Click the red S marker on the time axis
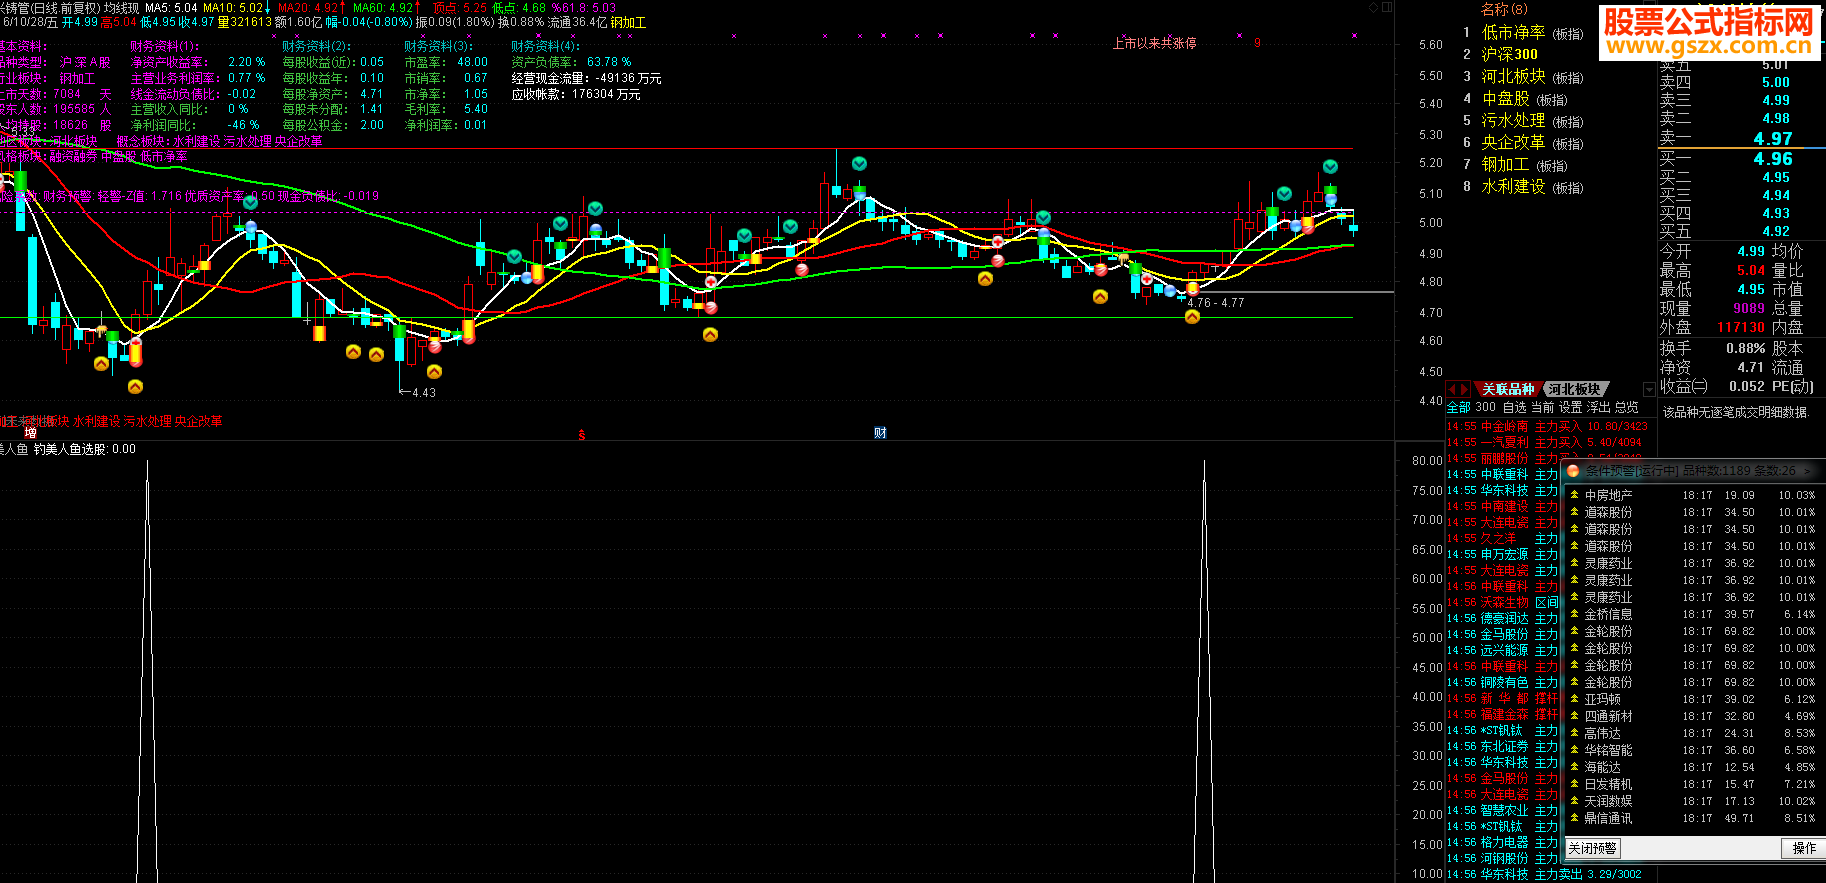This screenshot has height=883, width=1826. (x=582, y=435)
